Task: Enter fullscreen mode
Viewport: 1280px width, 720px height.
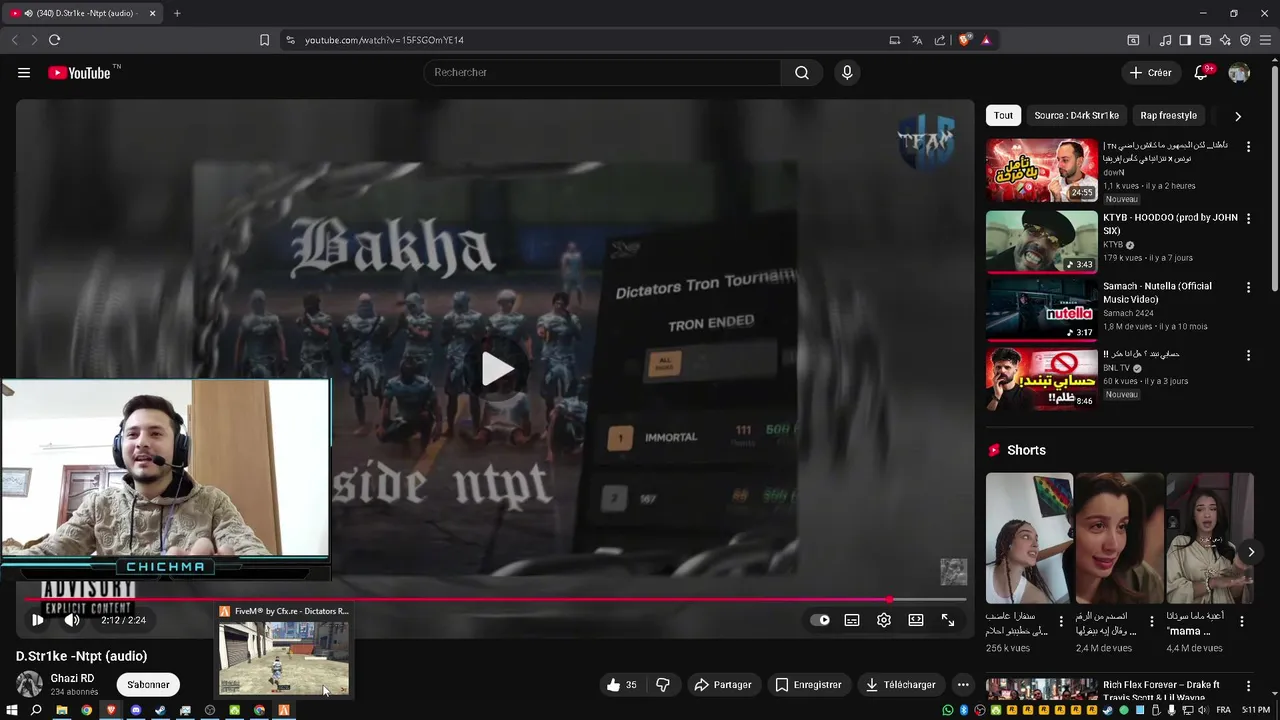Action: pos(948,620)
